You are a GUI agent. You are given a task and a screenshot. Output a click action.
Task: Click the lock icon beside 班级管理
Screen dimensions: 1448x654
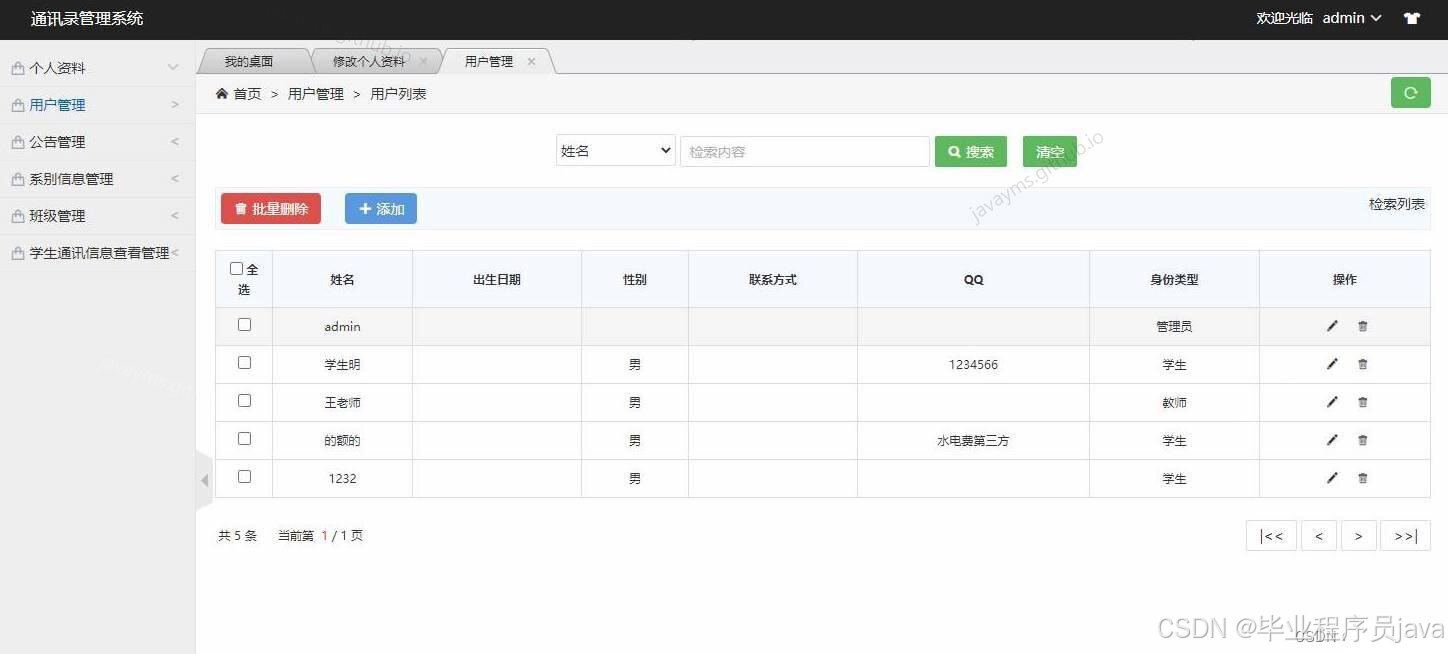click(17, 216)
